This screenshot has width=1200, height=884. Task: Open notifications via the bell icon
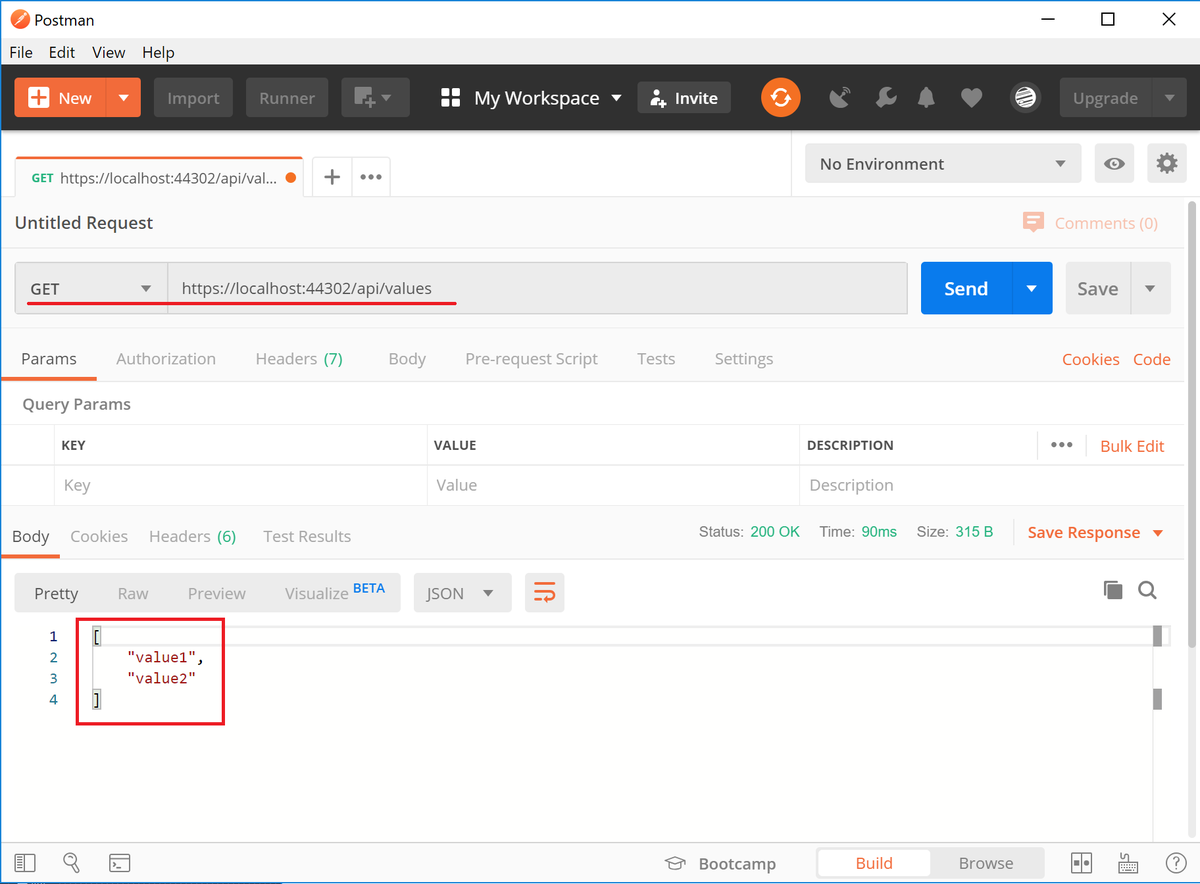coord(925,97)
